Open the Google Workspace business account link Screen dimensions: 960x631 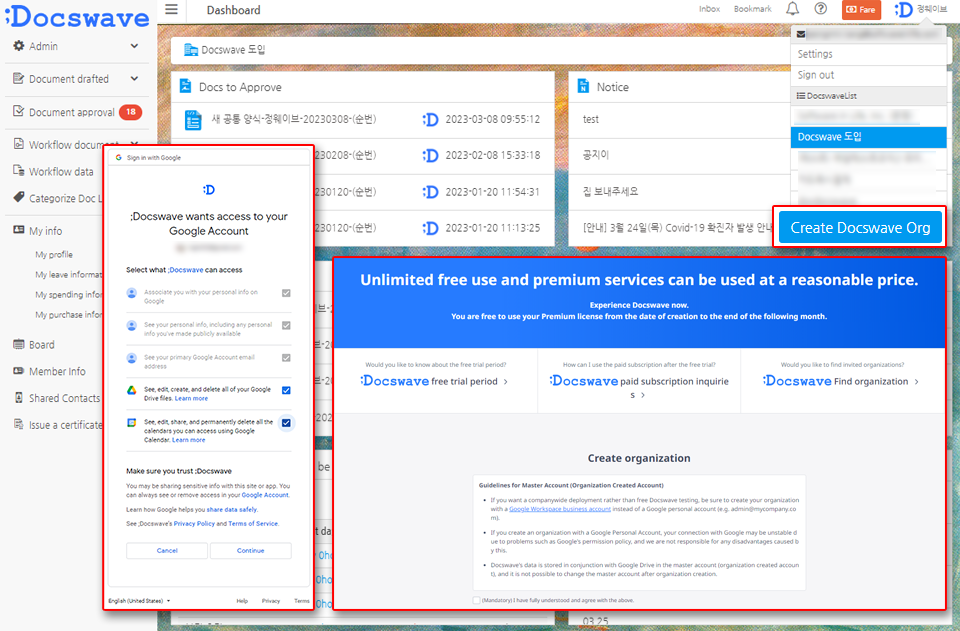[560, 509]
